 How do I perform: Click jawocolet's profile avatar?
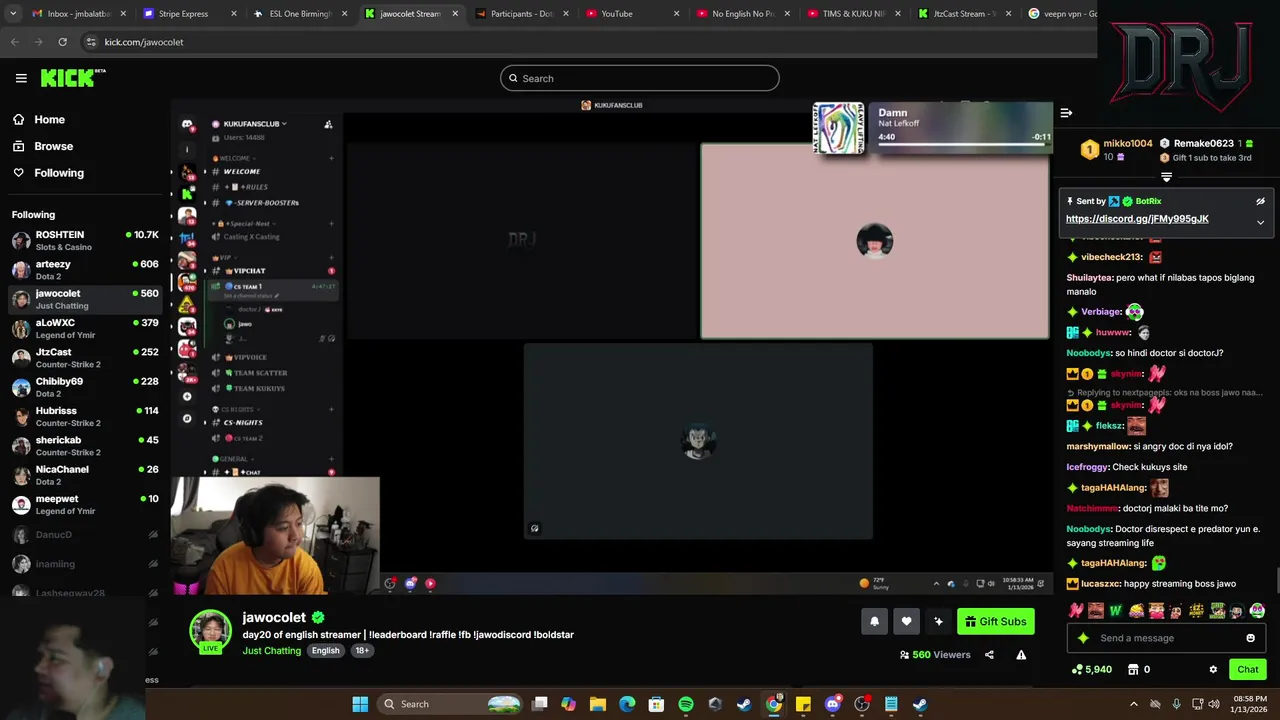[211, 632]
